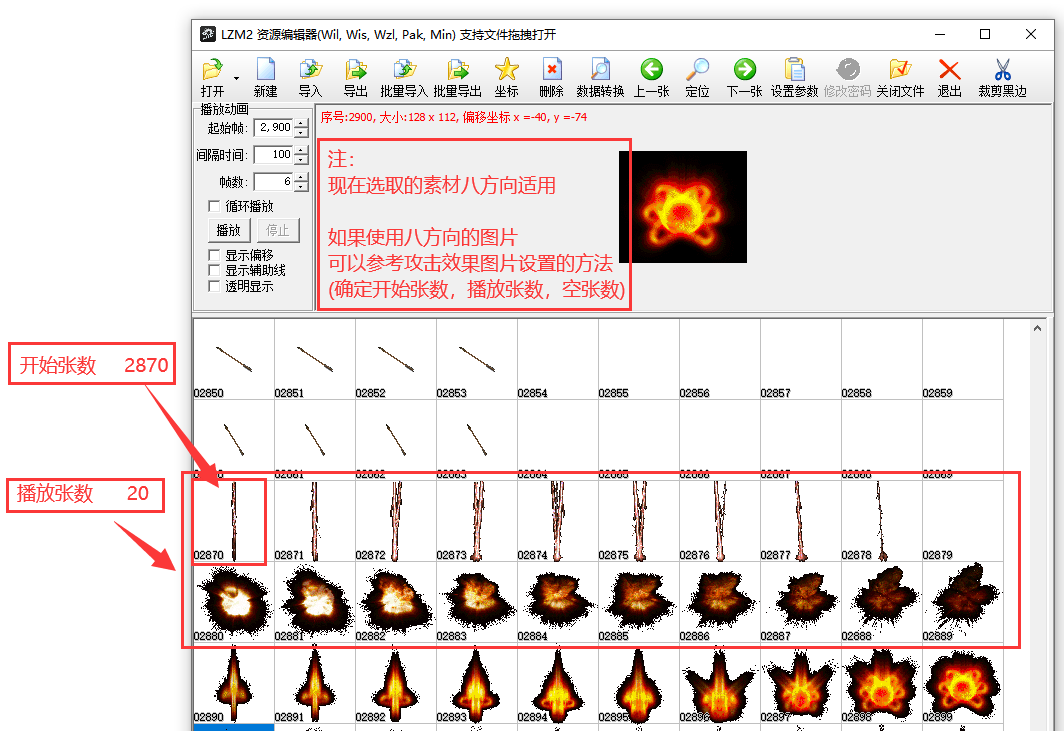Enable the 循环播放 loop checkbox
Screen dimensions: 1064x731
pos(214,206)
